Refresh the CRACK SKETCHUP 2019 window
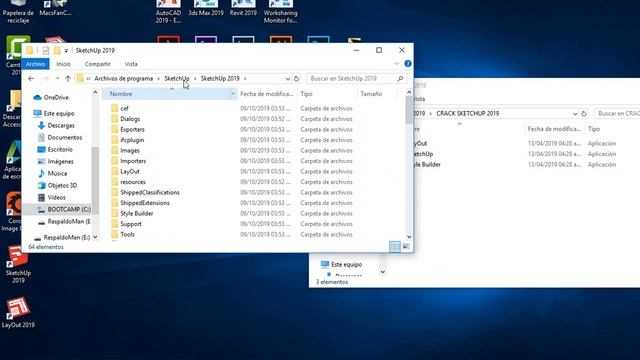This screenshot has height=360, width=640. coord(584,113)
